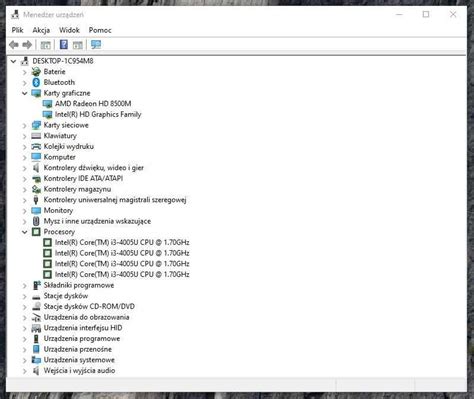Select Mysz i inne urządzenia wskazujące label
Screen dimensions: 474x399
click(97, 221)
